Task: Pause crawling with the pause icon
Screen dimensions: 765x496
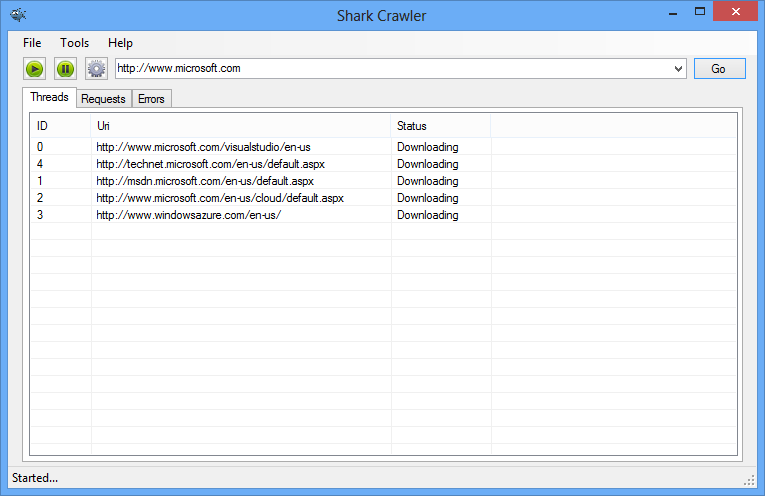Action: pyautogui.click(x=65, y=69)
